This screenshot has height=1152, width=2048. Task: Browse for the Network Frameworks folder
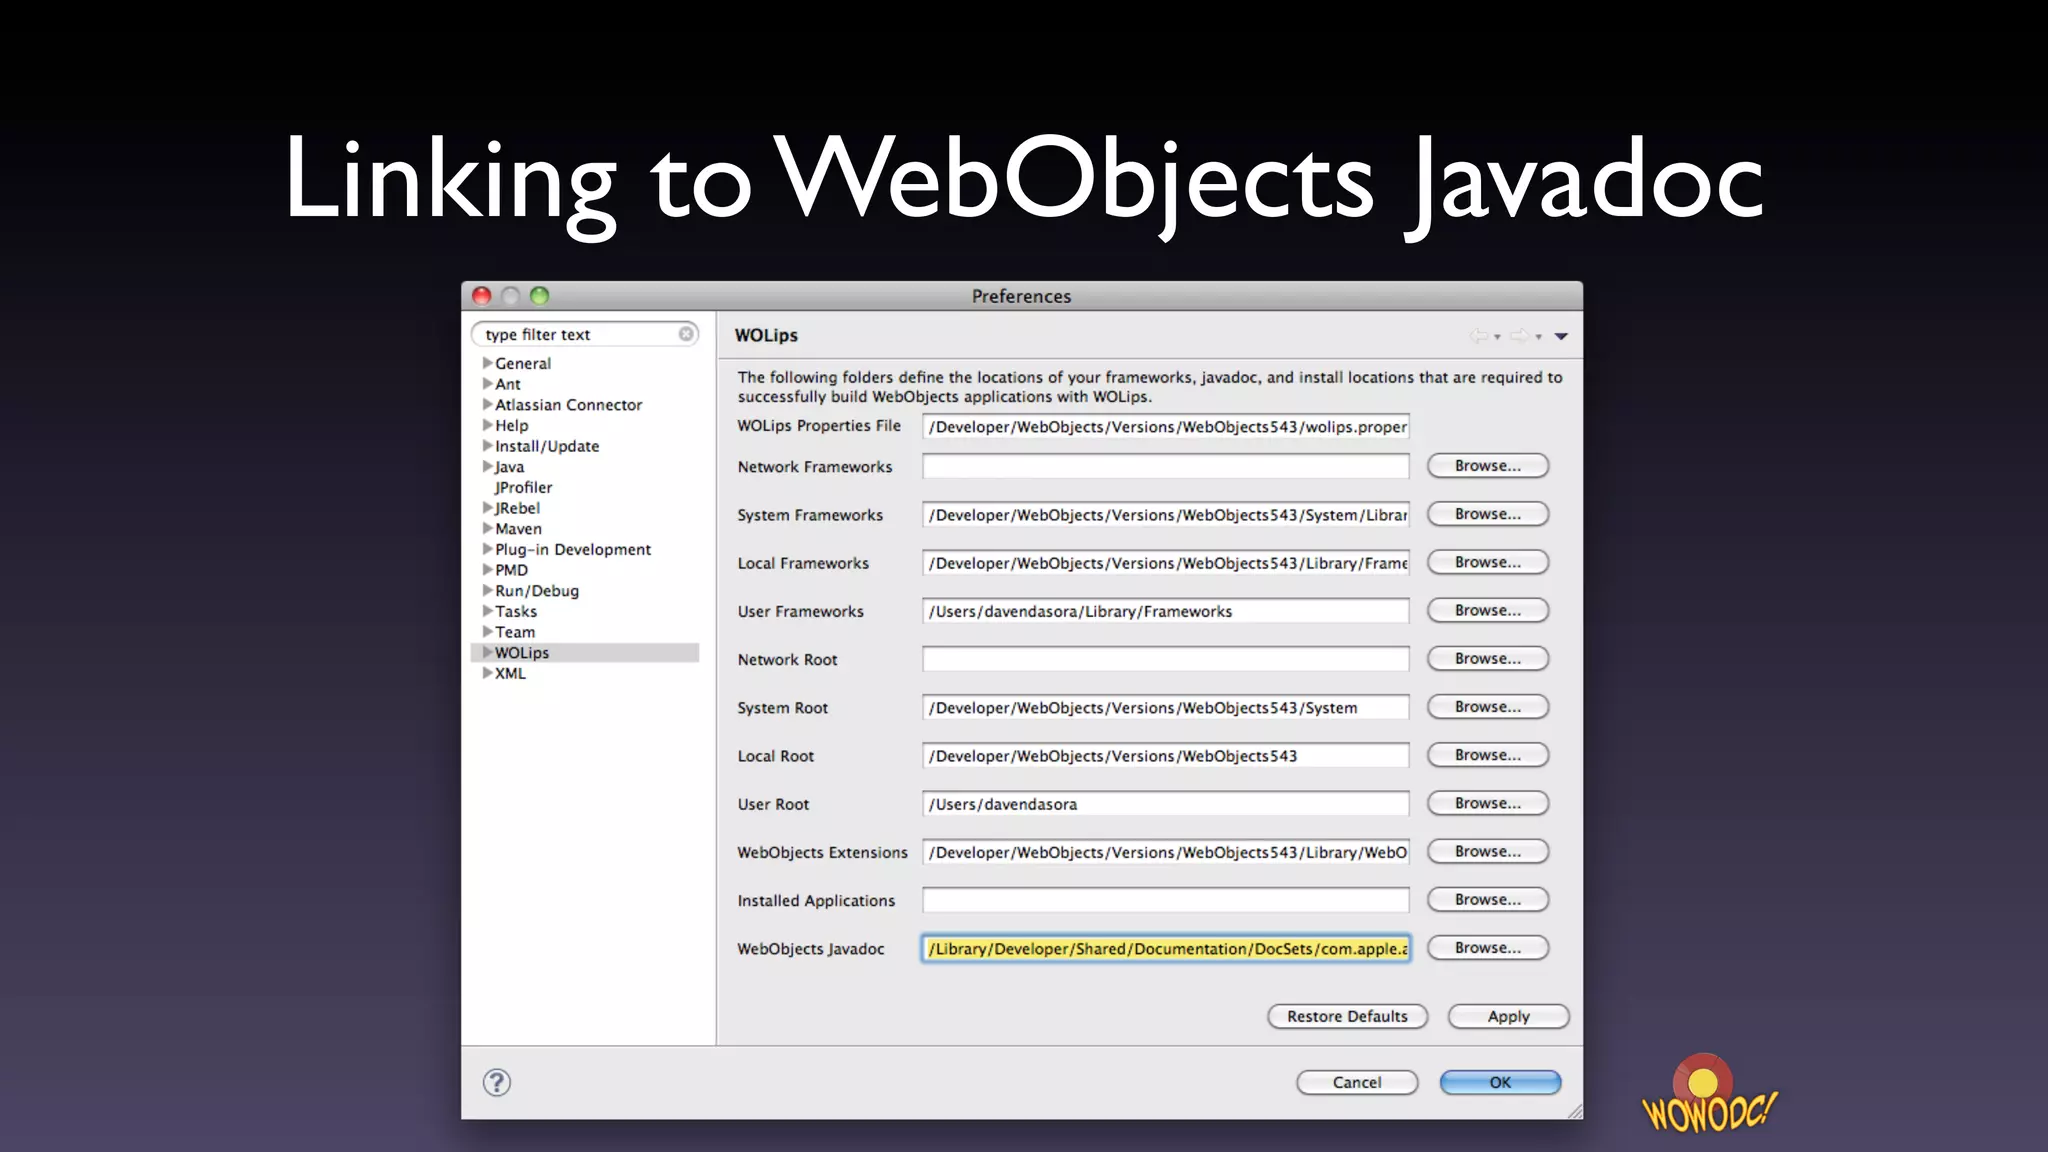tap(1487, 466)
